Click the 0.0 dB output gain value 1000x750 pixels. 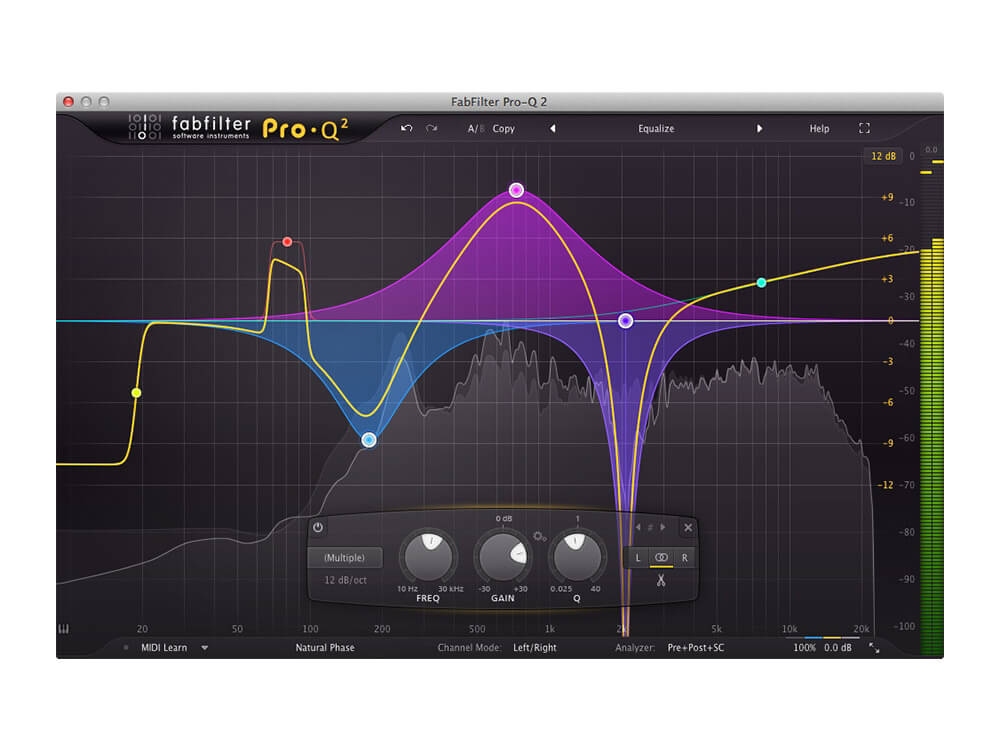click(x=837, y=647)
